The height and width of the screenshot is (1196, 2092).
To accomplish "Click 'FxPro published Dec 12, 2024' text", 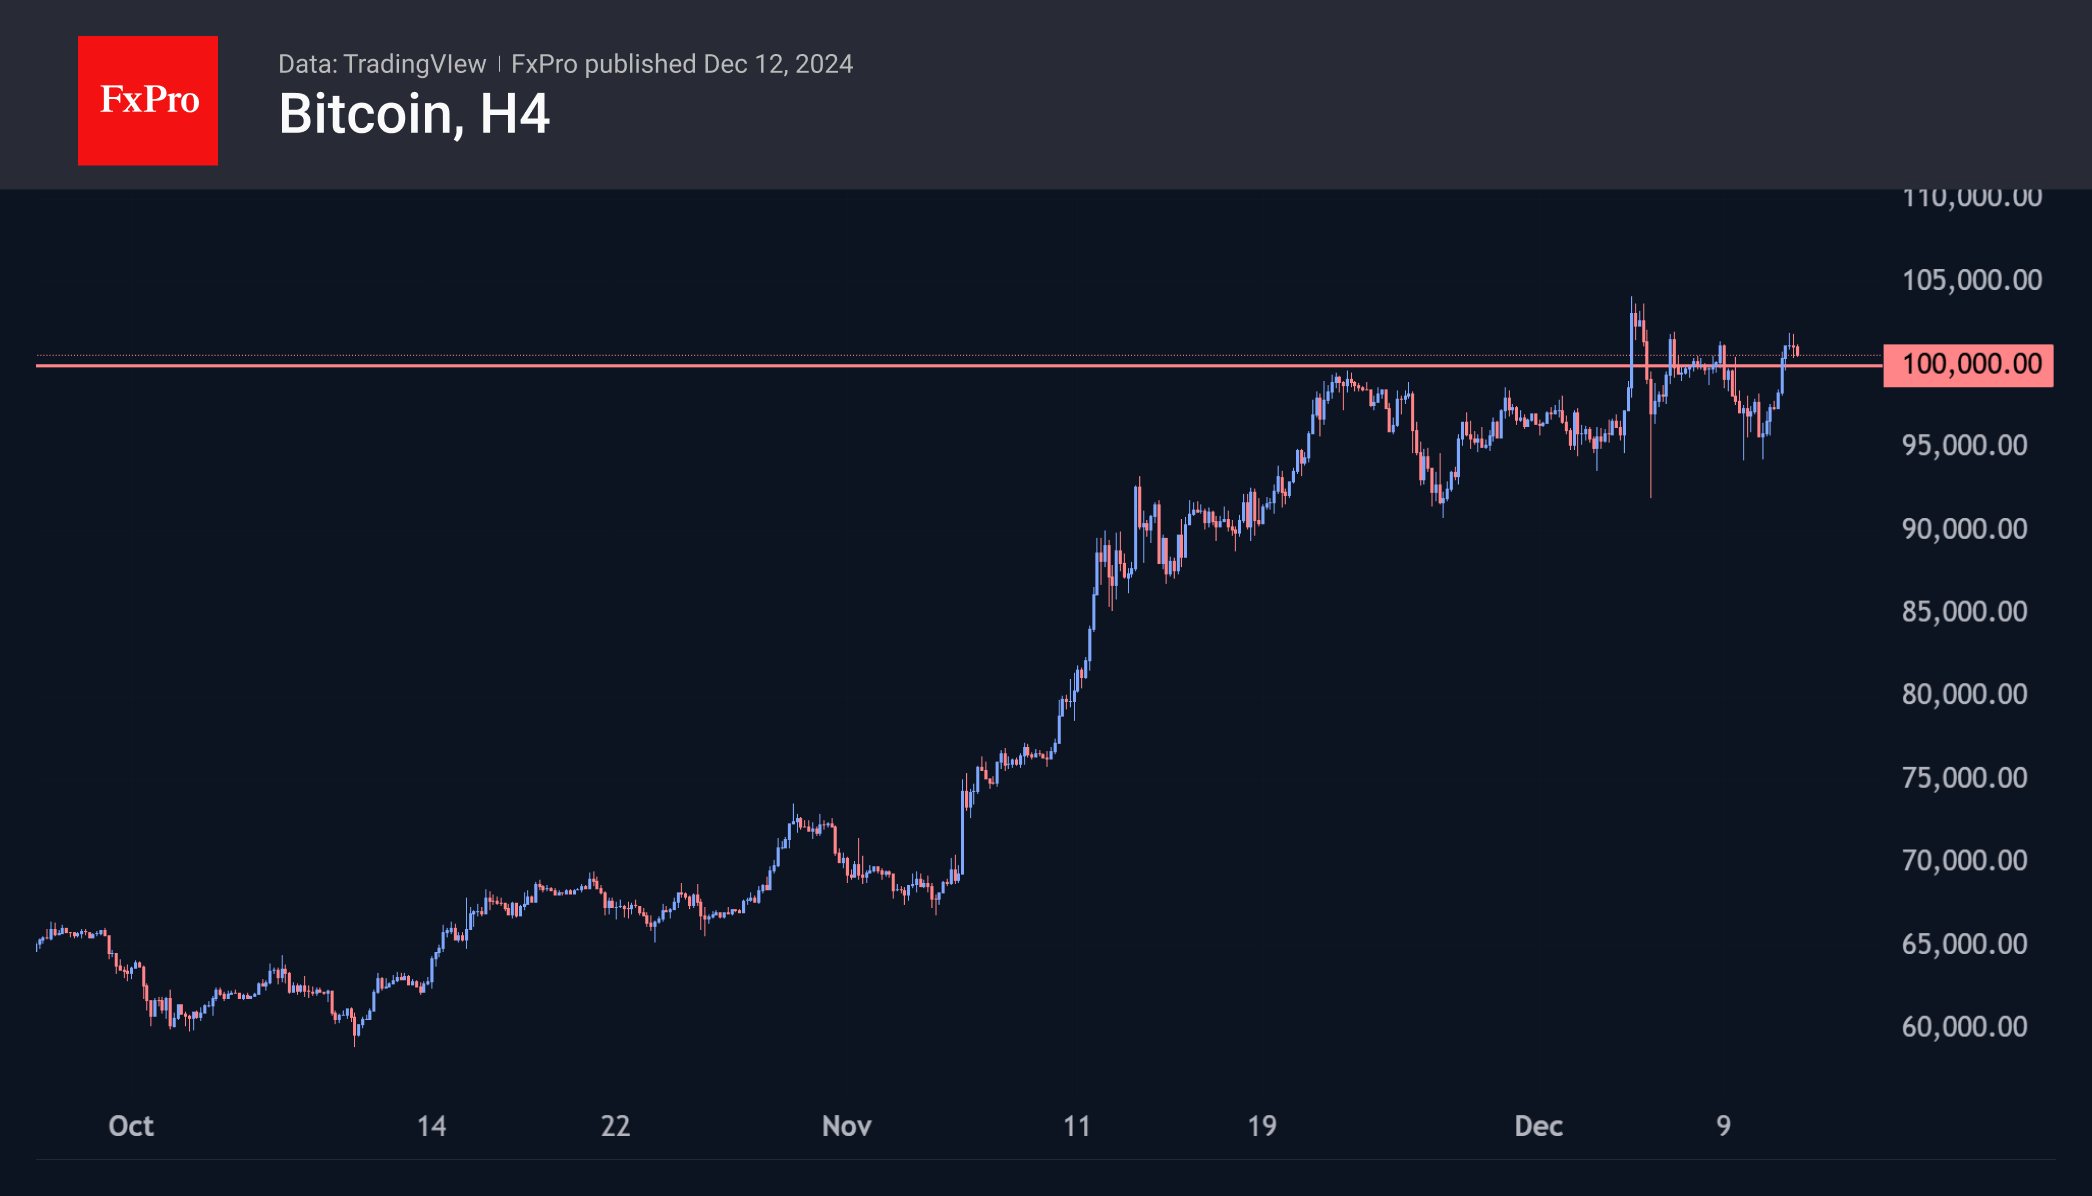I will tap(682, 64).
